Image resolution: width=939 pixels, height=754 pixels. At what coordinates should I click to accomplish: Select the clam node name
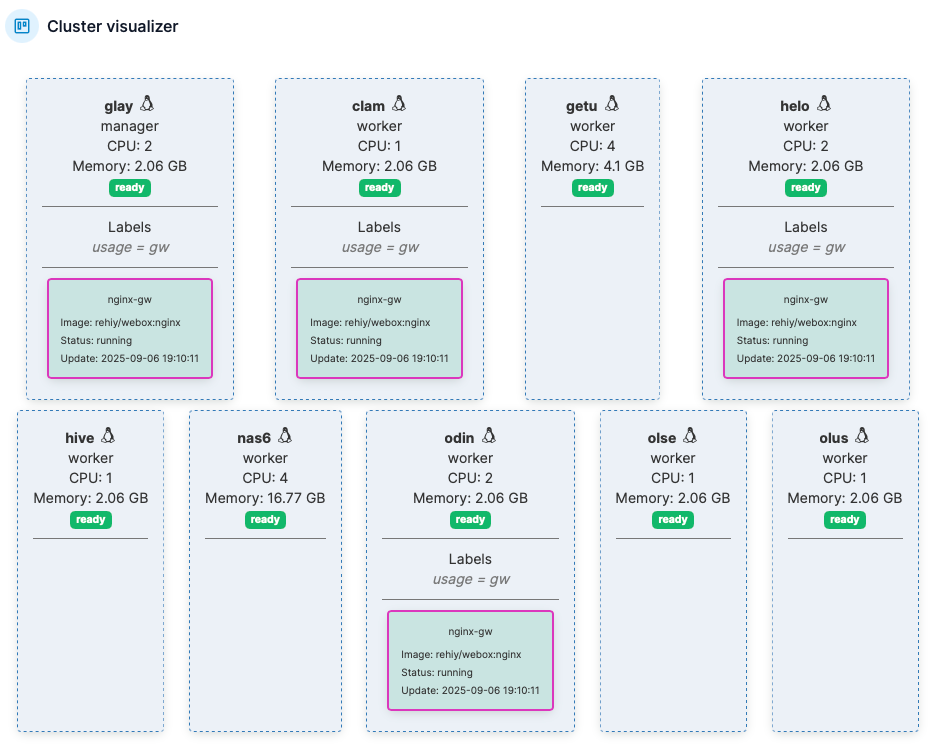click(x=368, y=107)
